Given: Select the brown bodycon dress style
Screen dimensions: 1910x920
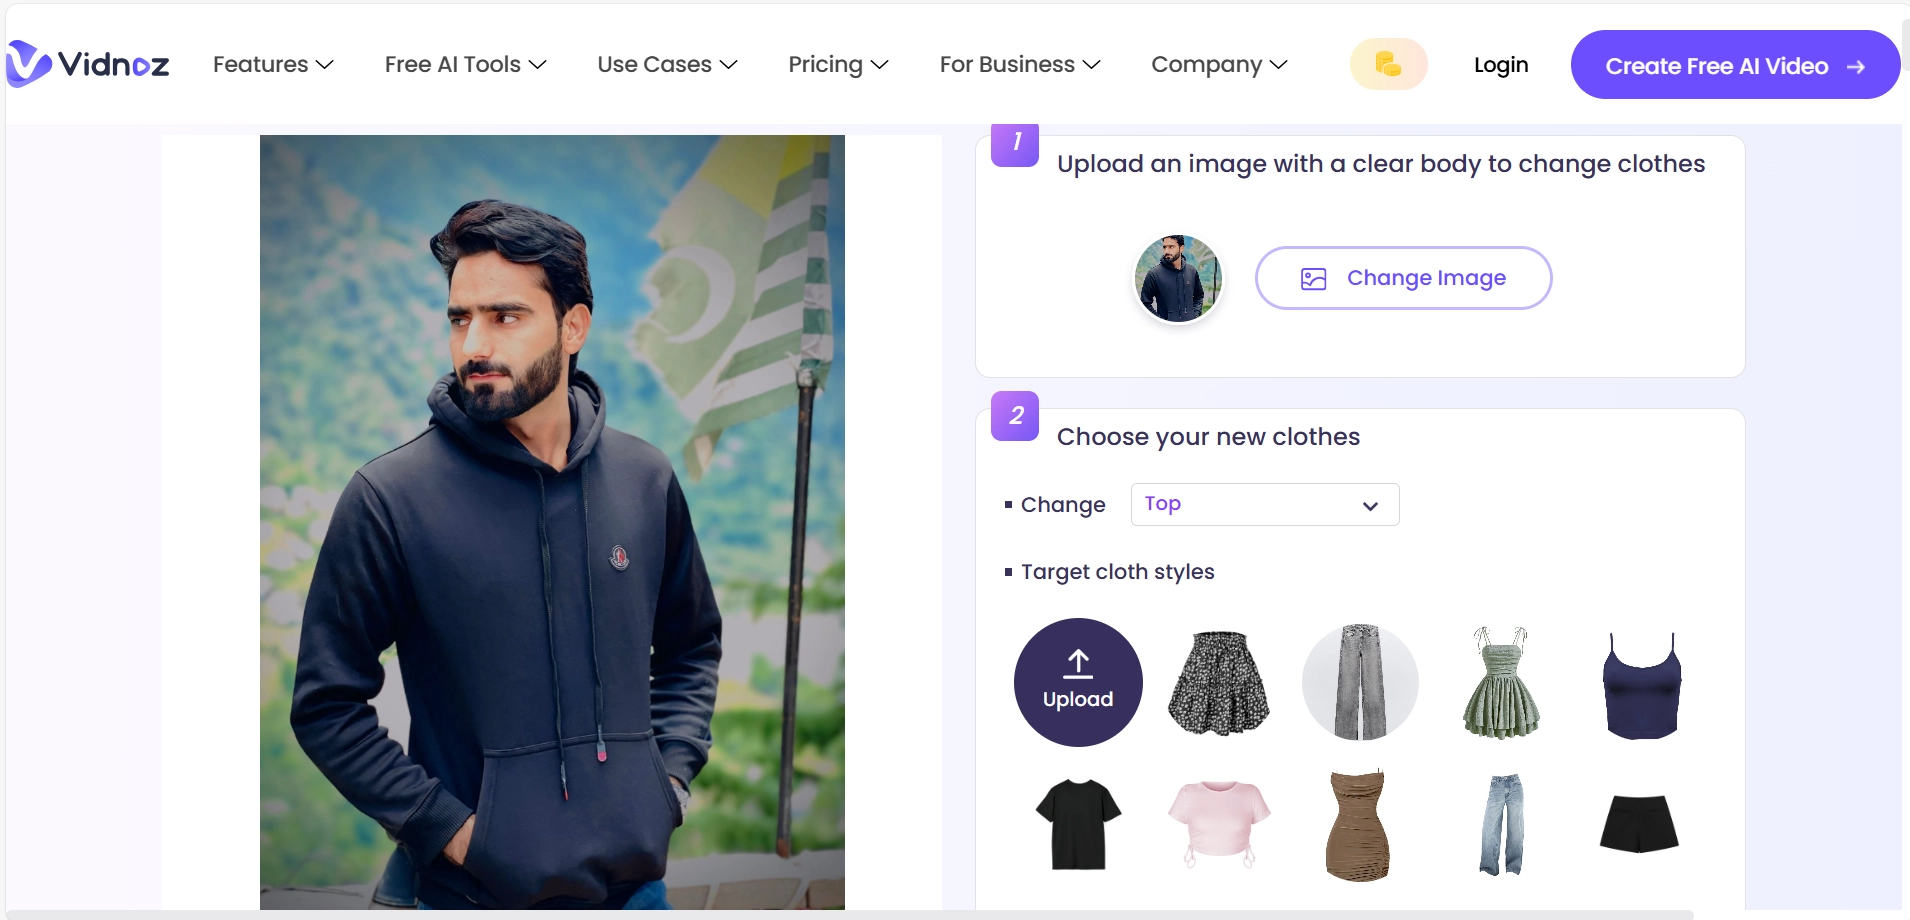Looking at the screenshot, I should click(1359, 825).
